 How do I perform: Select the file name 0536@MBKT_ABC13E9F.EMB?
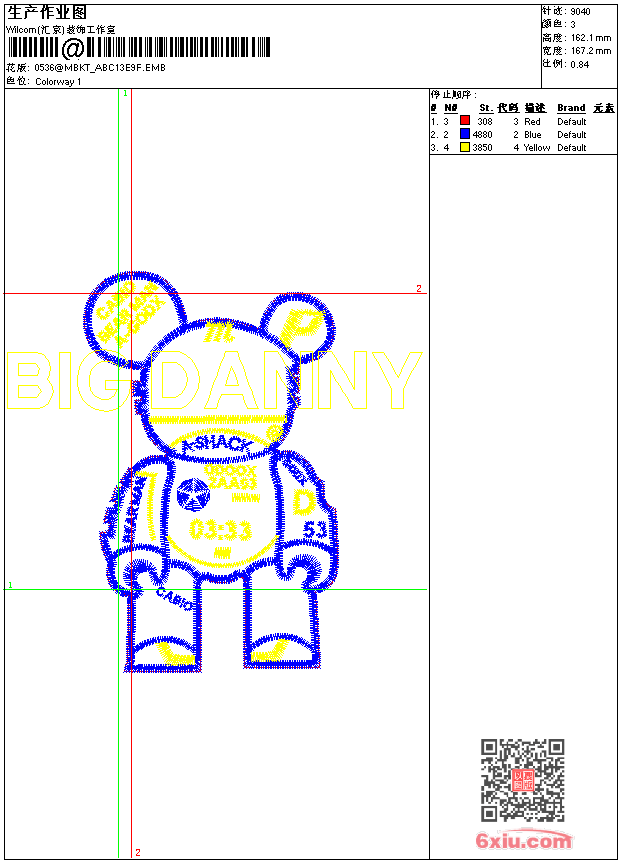click(100, 68)
